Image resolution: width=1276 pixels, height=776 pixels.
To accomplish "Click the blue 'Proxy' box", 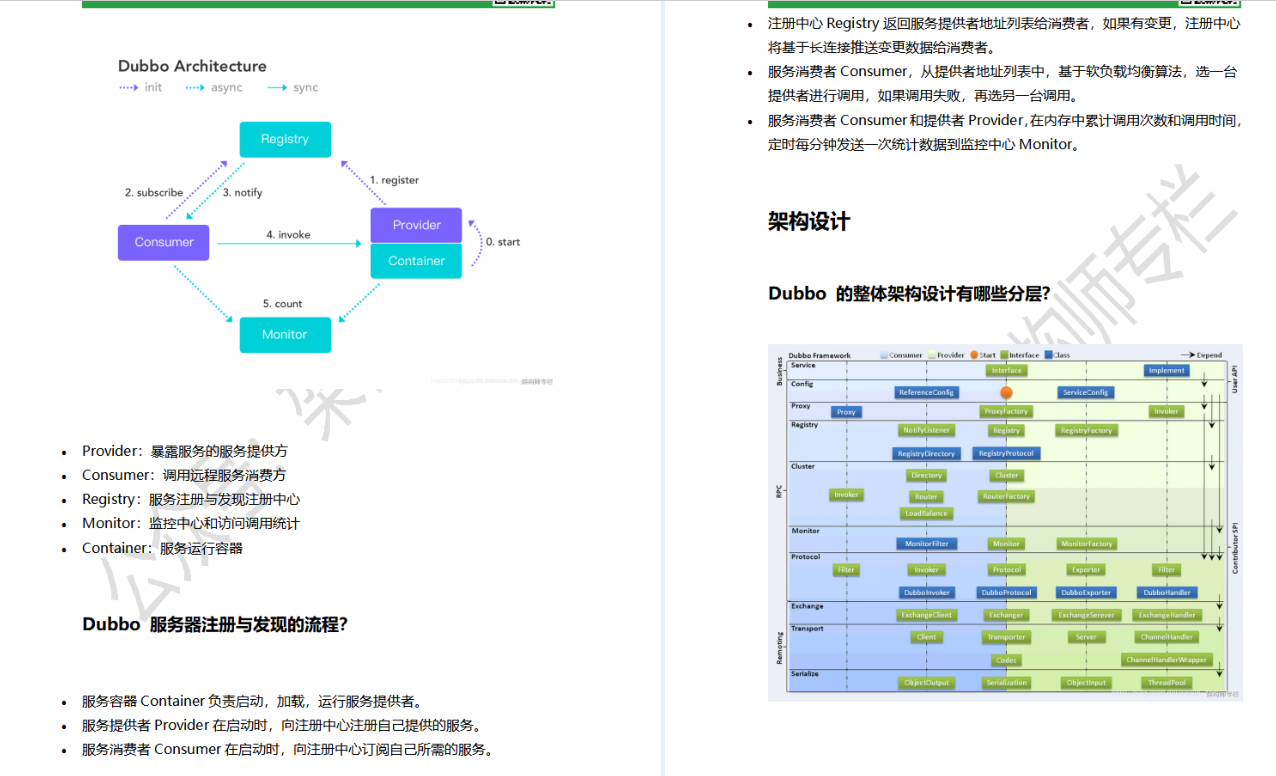I will 846,412.
